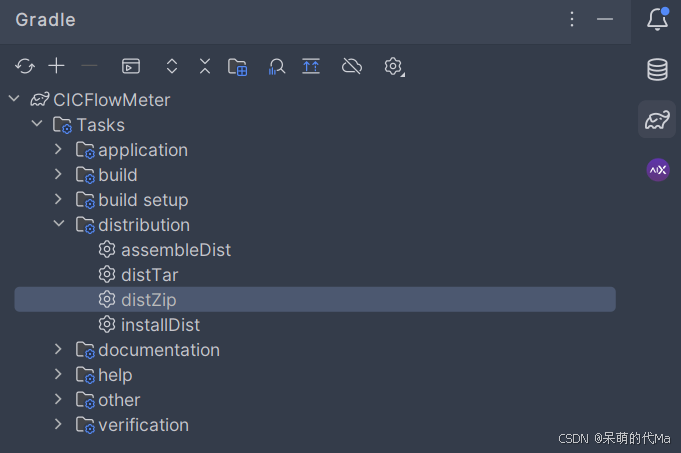Open the purple AIX sidebar tool
Screen dimensions: 681x453
[658, 170]
